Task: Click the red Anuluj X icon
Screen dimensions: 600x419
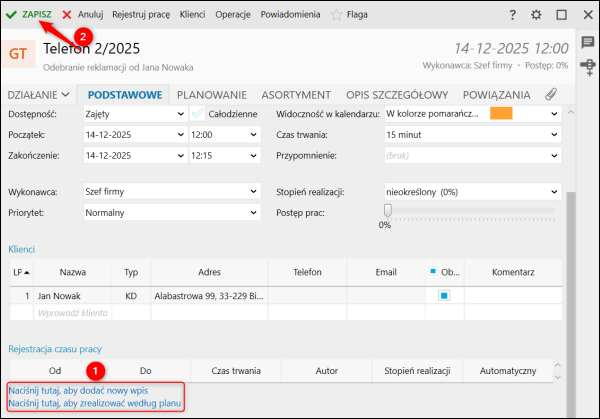Action: pos(67,15)
